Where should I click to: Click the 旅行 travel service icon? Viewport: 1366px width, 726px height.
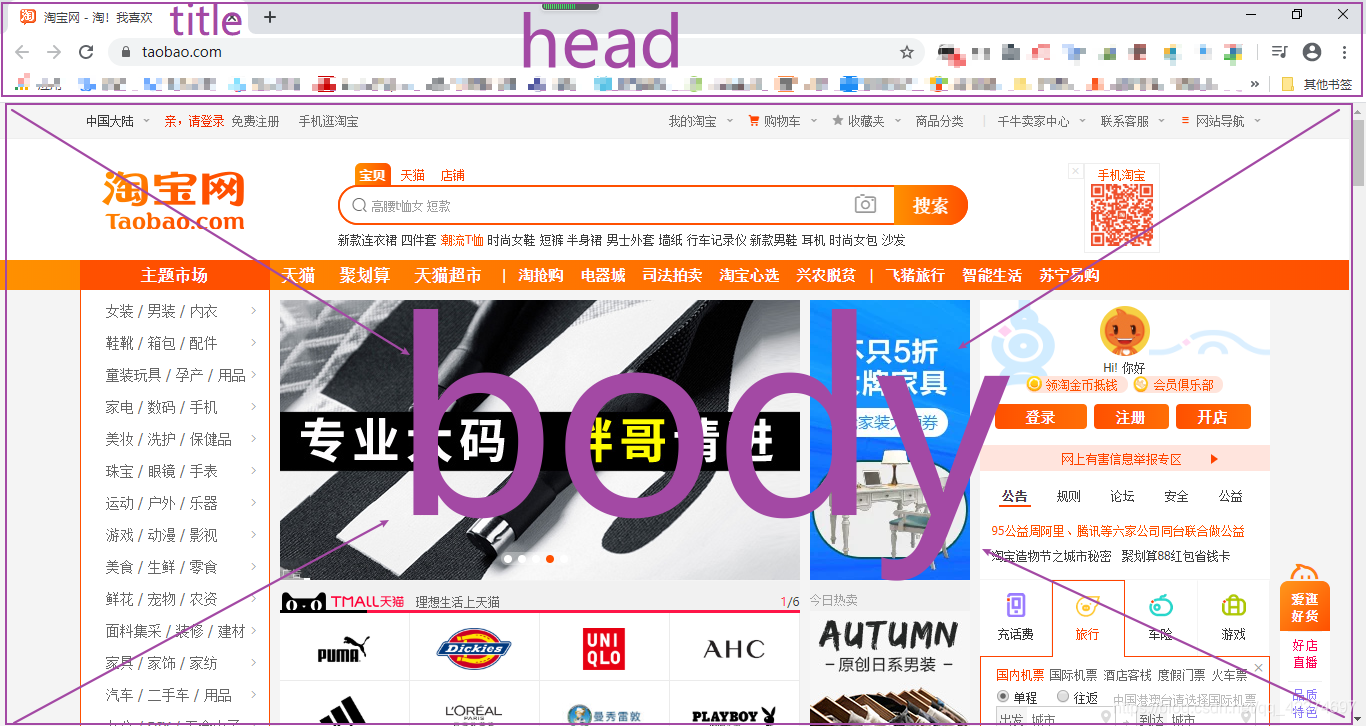pyautogui.click(x=1088, y=606)
